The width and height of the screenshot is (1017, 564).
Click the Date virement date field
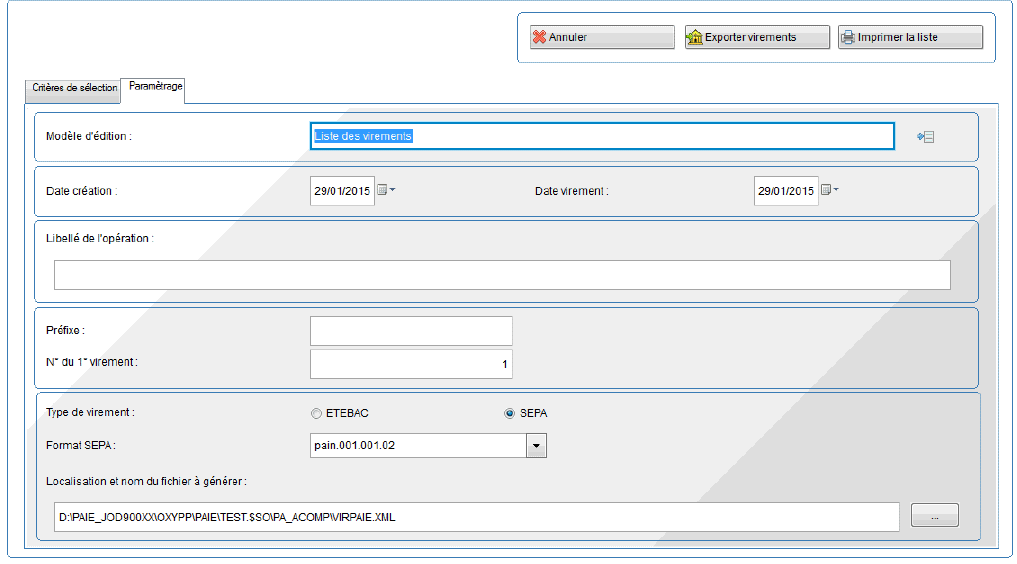[785, 191]
